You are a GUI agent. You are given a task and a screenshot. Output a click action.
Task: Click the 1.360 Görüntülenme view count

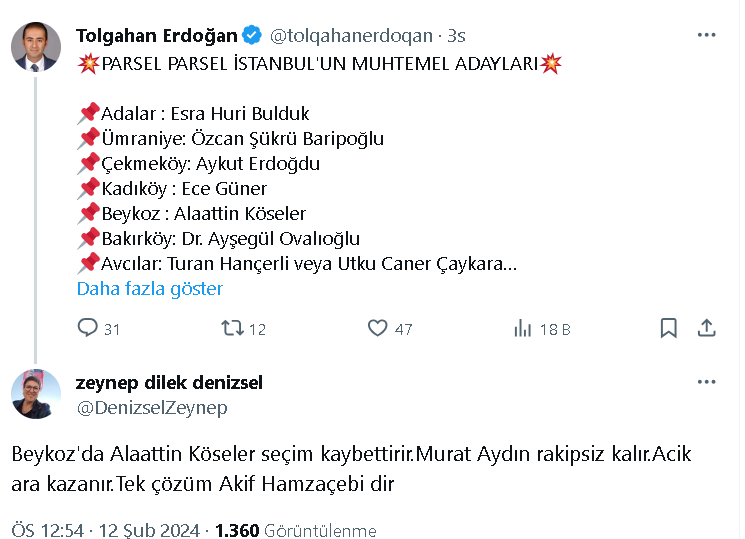[x=295, y=529]
